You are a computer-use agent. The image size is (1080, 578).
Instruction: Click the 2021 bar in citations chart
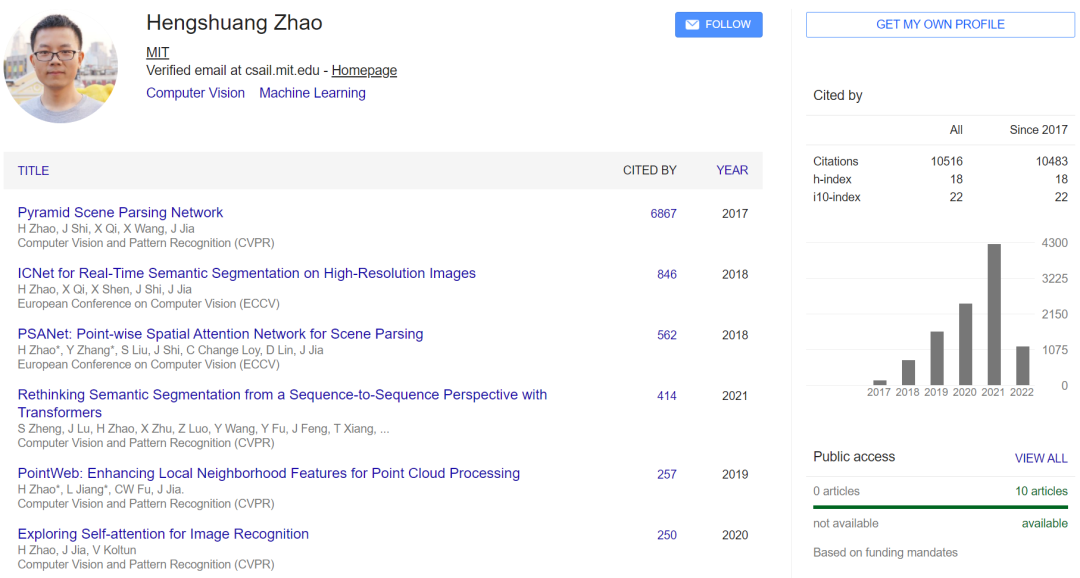(994, 315)
